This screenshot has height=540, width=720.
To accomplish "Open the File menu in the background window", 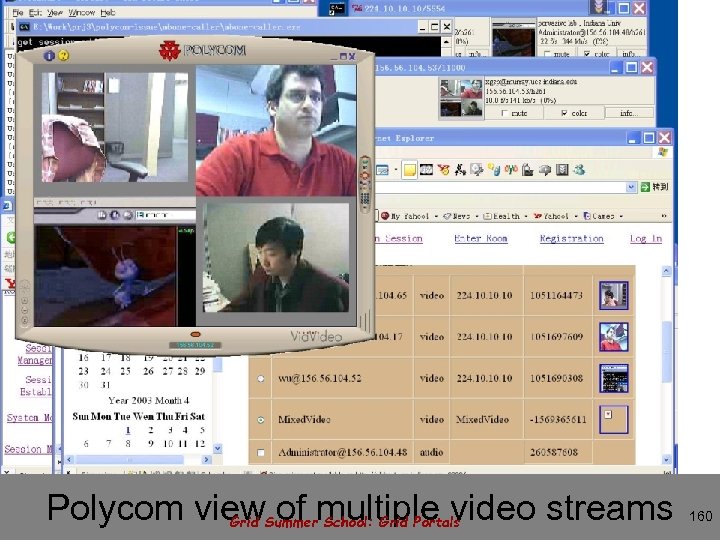I will coord(17,12).
